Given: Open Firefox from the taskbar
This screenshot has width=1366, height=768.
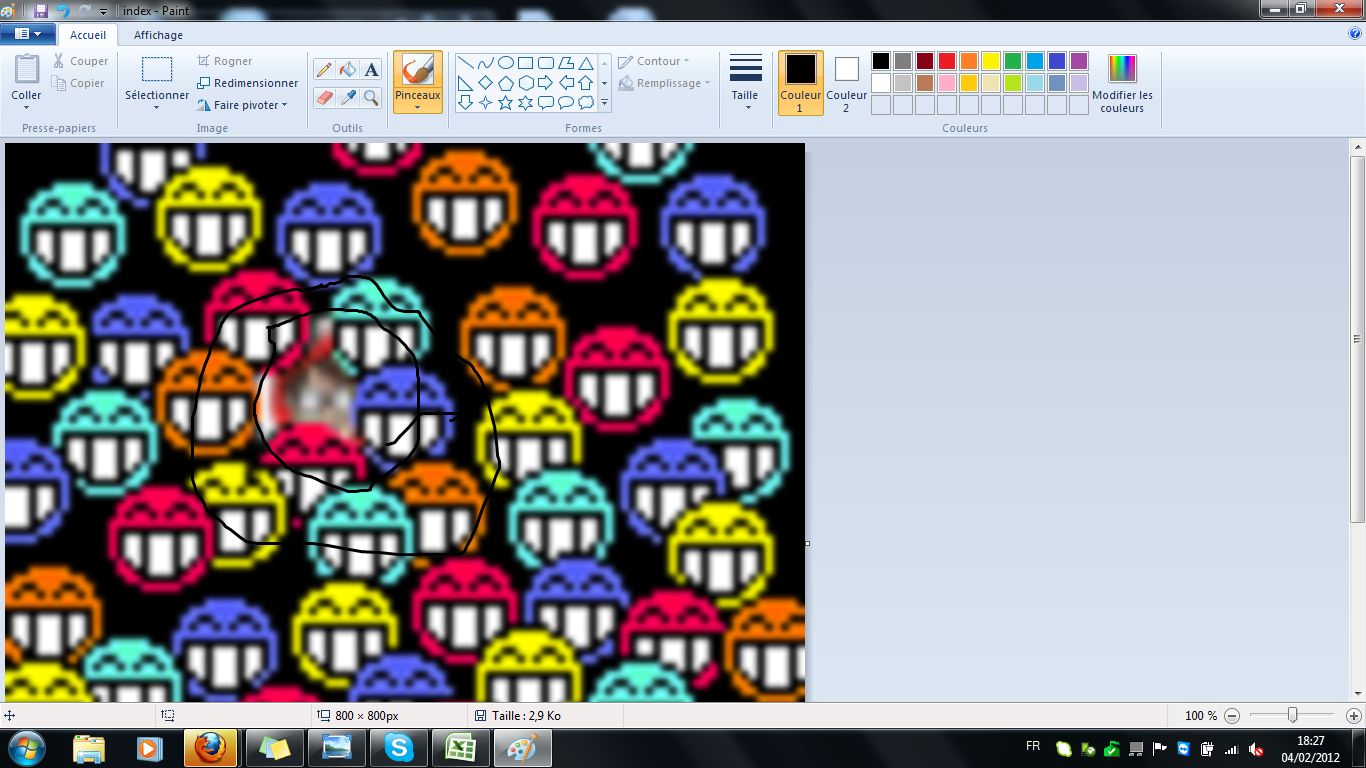Looking at the screenshot, I should [x=211, y=748].
